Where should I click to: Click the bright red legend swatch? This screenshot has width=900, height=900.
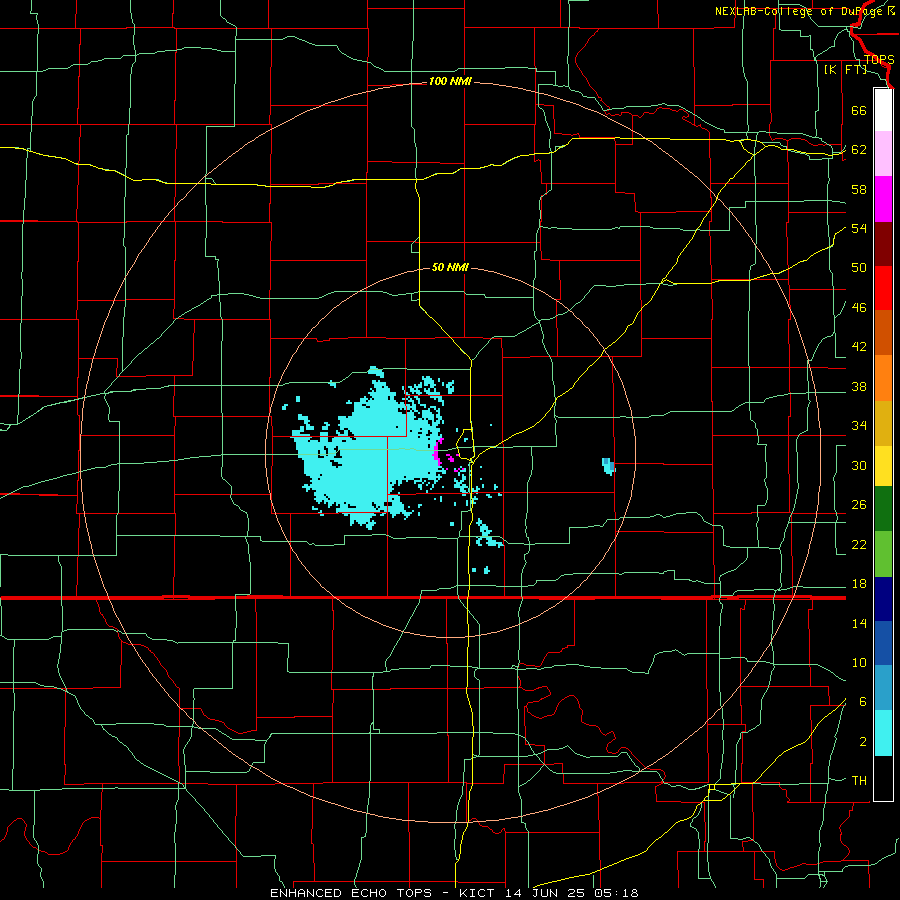tap(883, 288)
